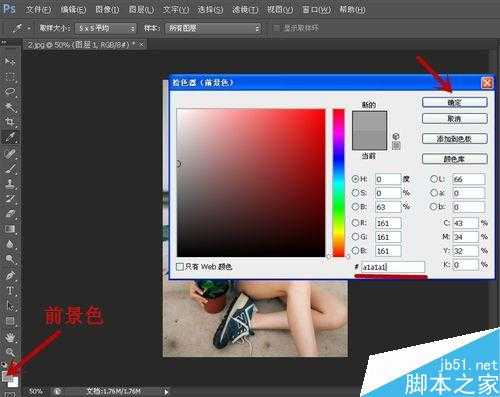Click the status bar icon beside 50% zoom
Screen dimensions: 500x397
pos(57,391)
